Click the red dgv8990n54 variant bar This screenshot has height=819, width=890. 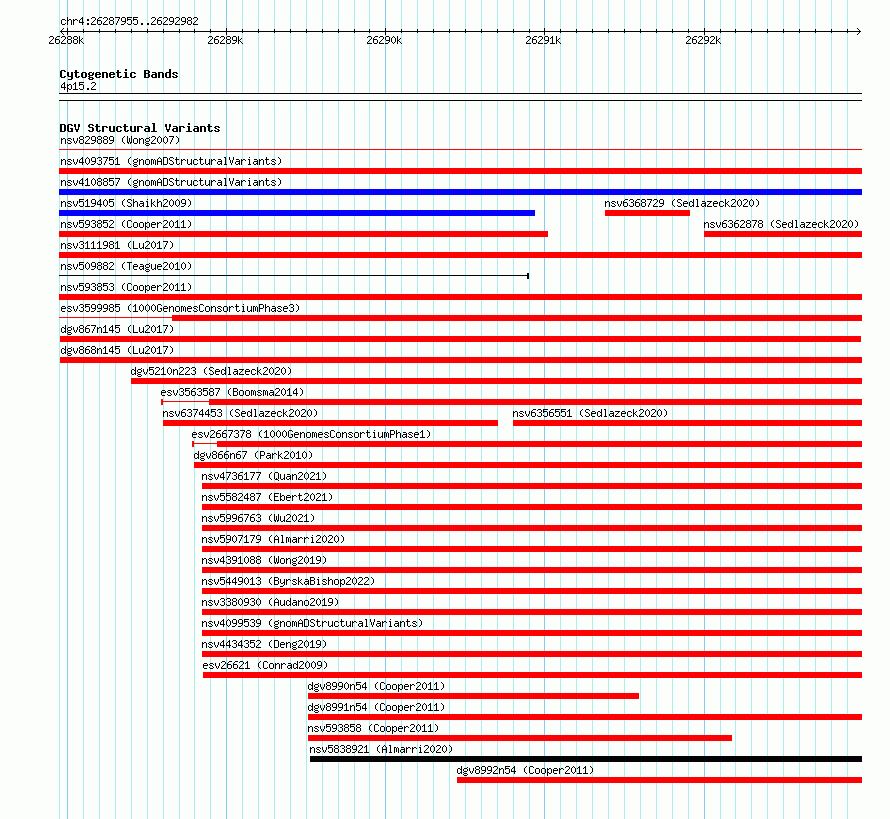(x=473, y=696)
